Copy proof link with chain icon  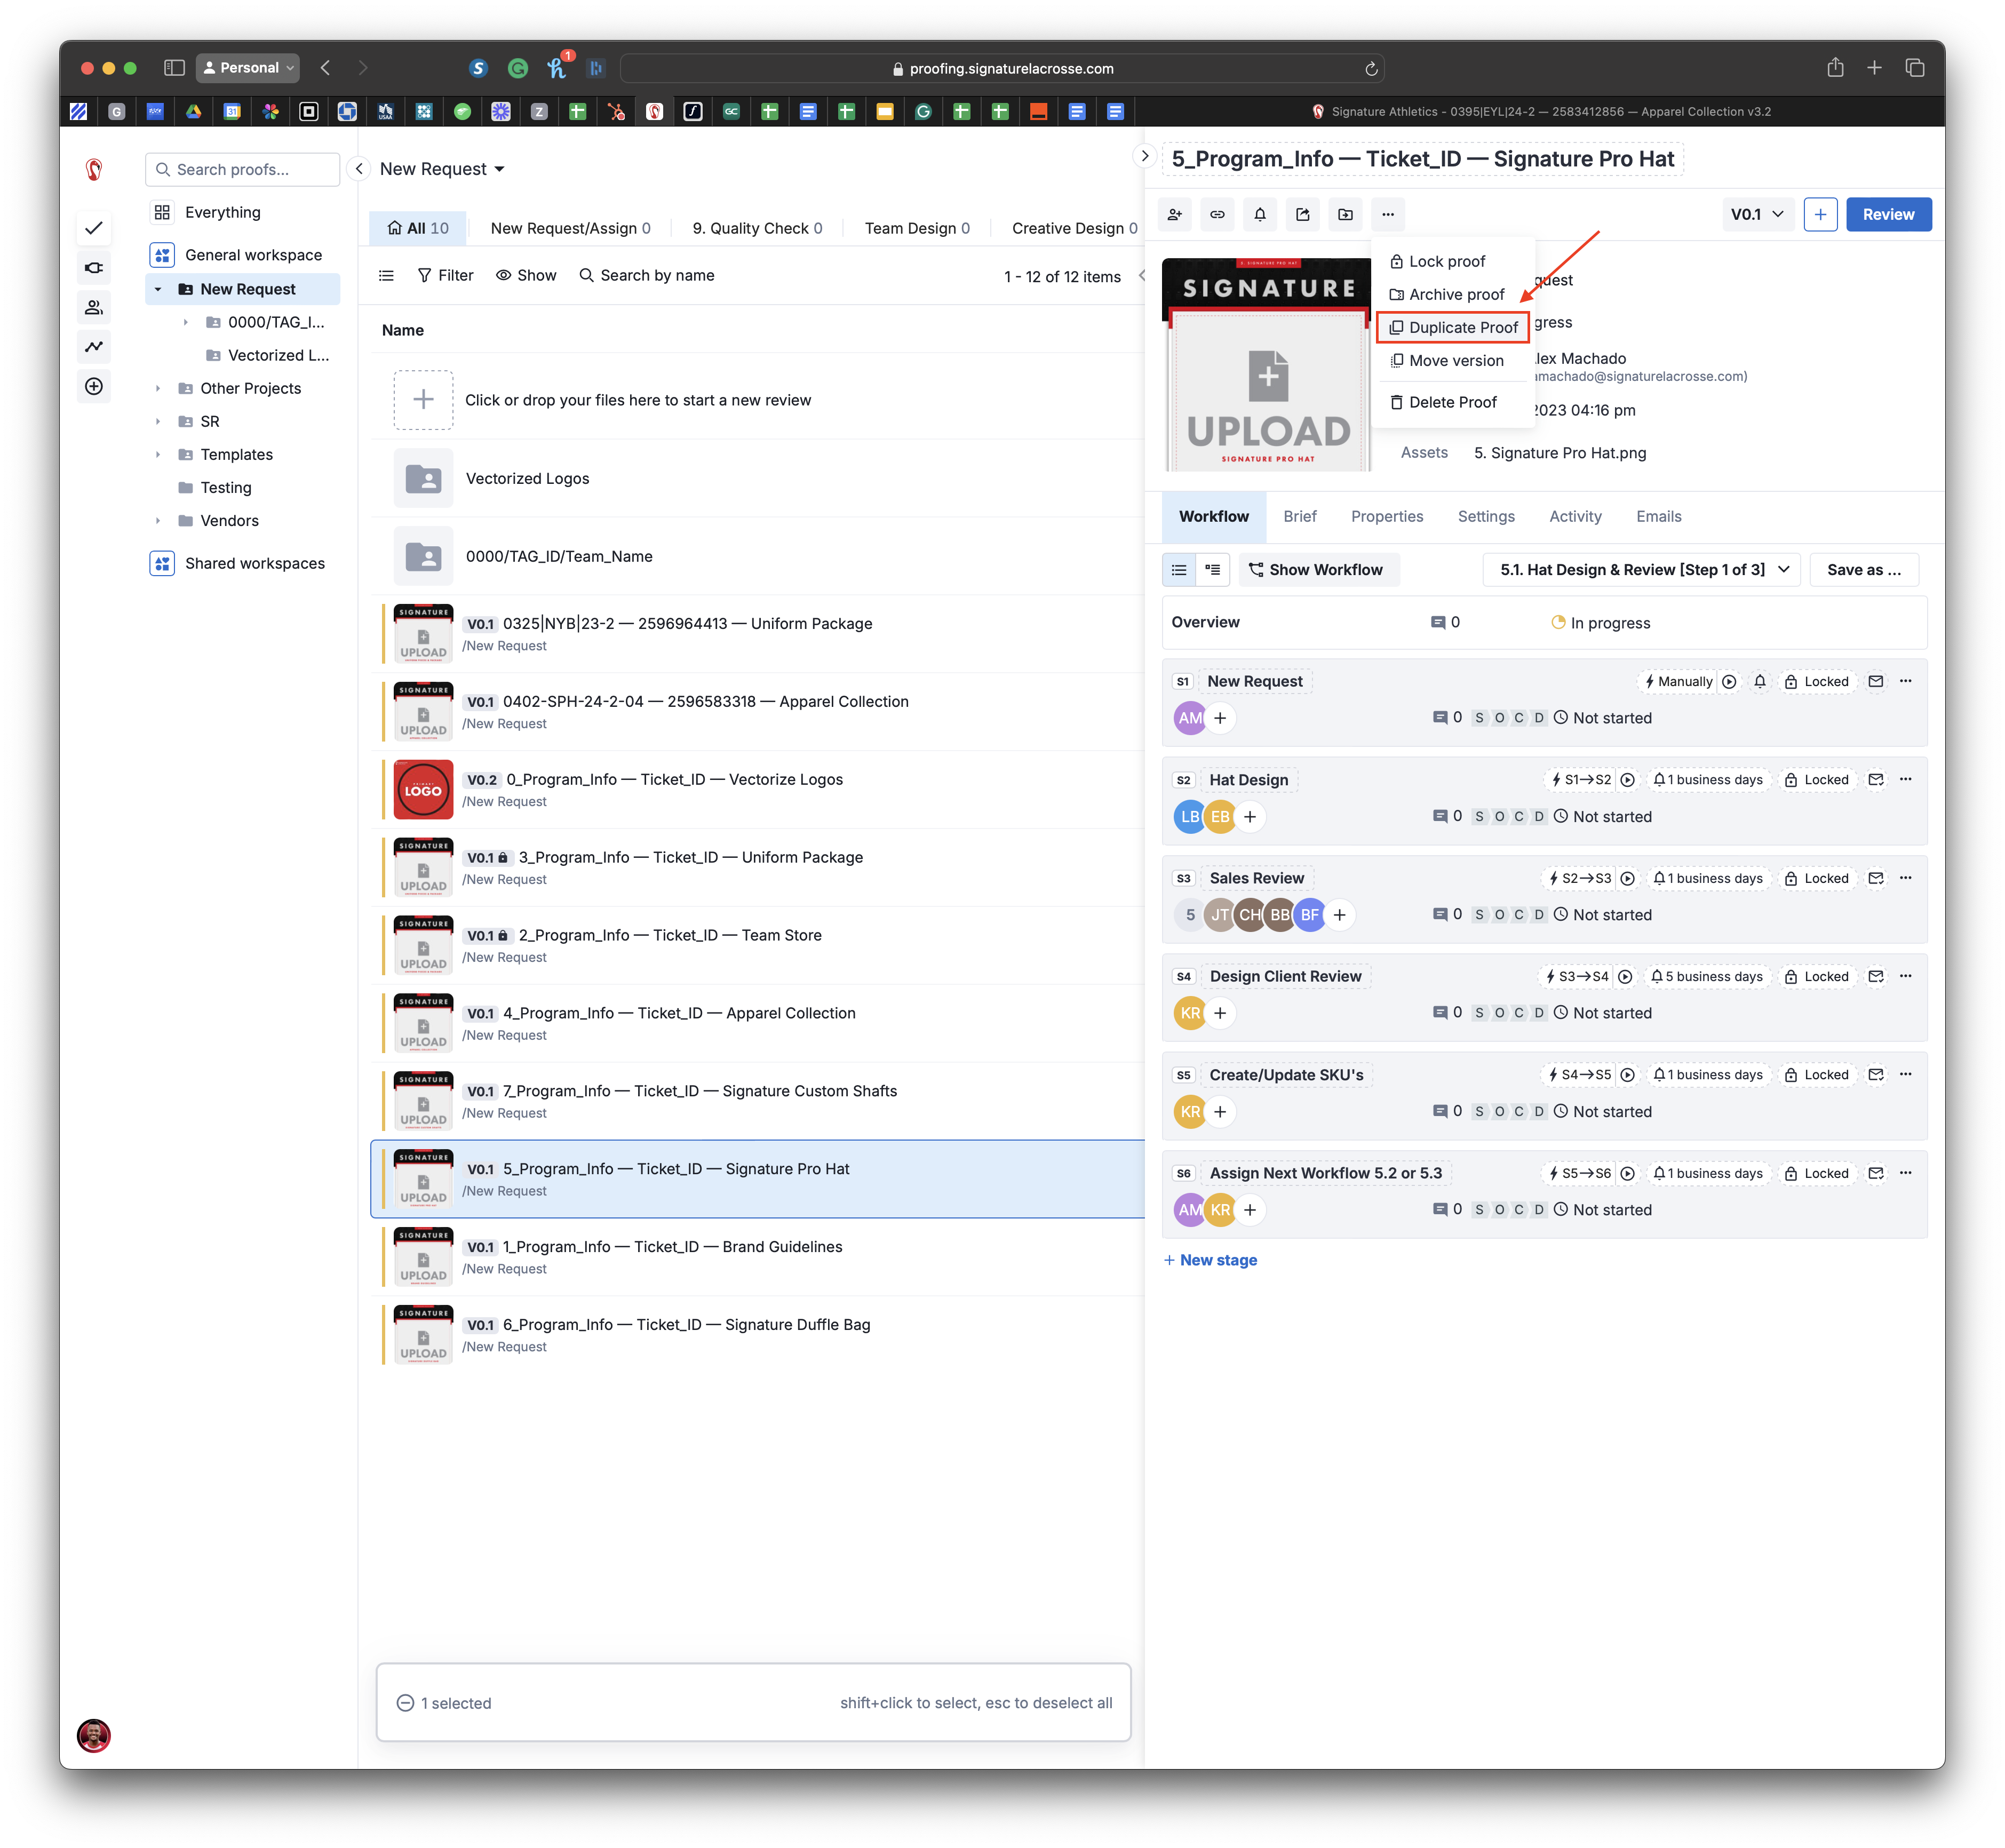point(1217,214)
